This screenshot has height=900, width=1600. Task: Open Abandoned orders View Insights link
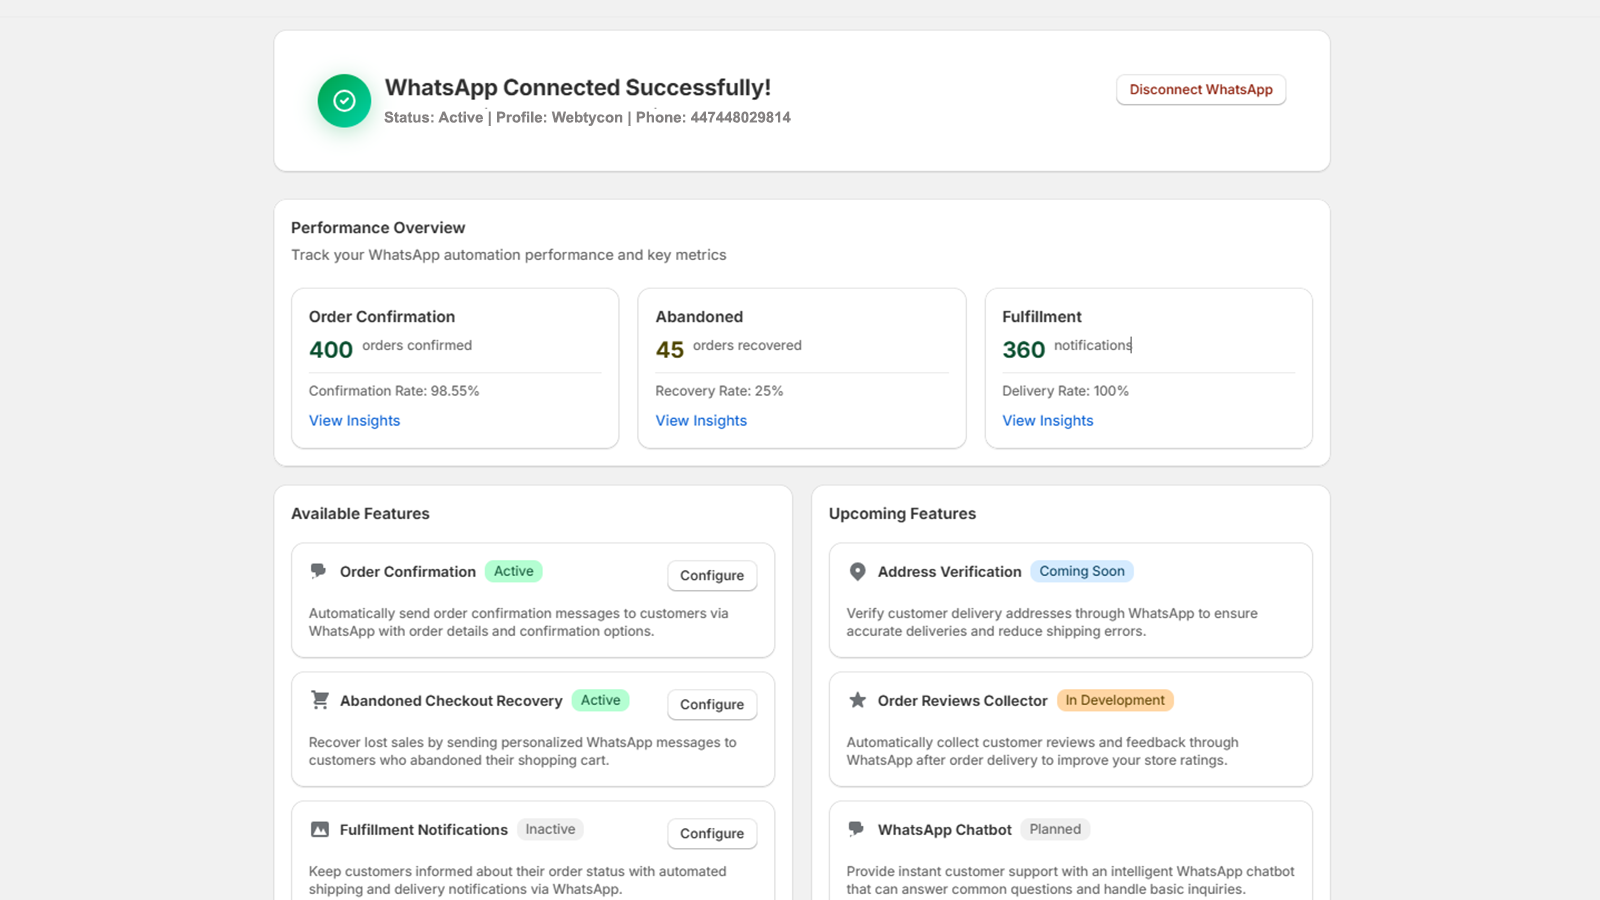point(701,420)
